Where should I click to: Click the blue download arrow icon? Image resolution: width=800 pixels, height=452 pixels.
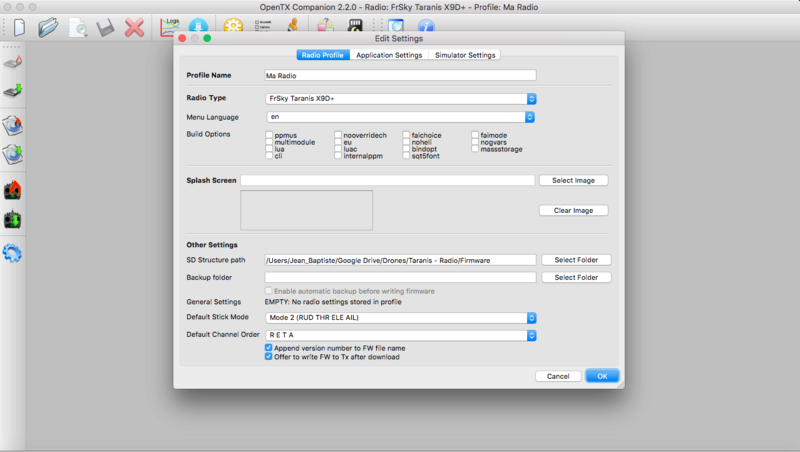pos(198,26)
